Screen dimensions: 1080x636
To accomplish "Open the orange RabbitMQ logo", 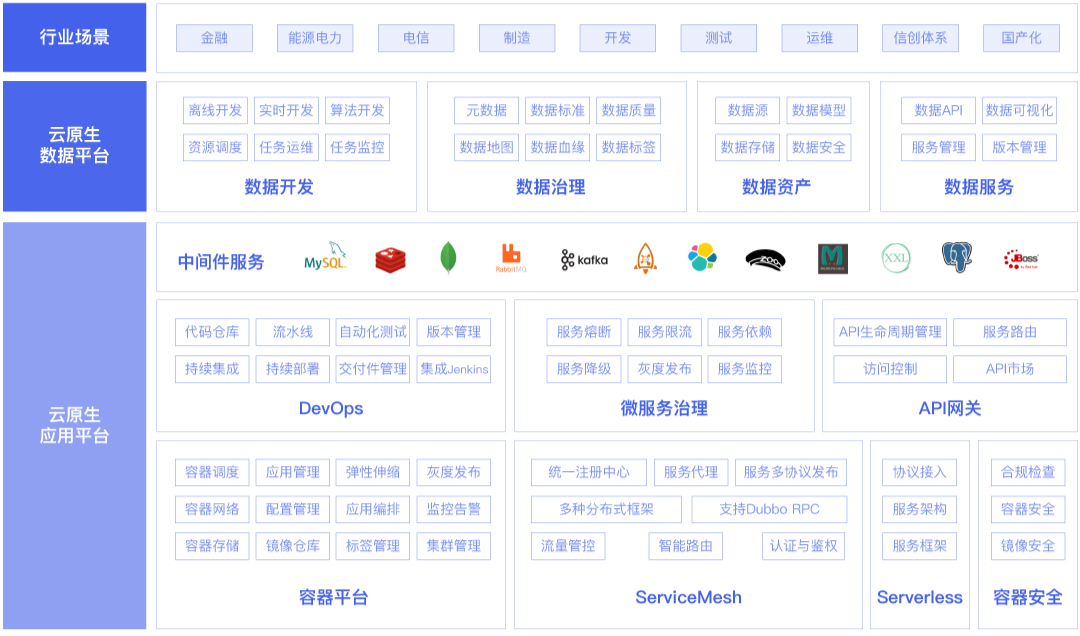I will tap(511, 258).
